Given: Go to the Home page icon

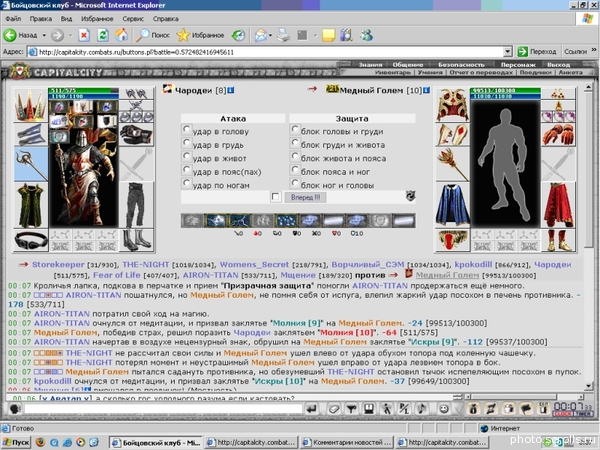Looking at the screenshot, I should [x=121, y=35].
